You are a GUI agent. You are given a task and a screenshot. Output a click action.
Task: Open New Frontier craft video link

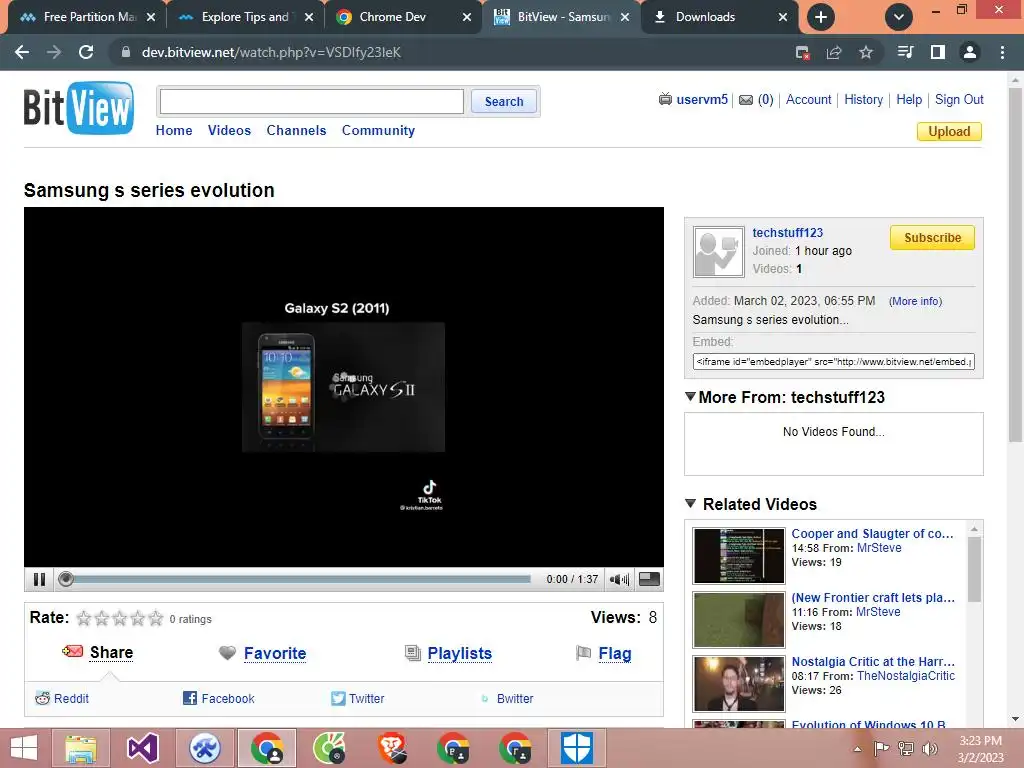coord(873,598)
